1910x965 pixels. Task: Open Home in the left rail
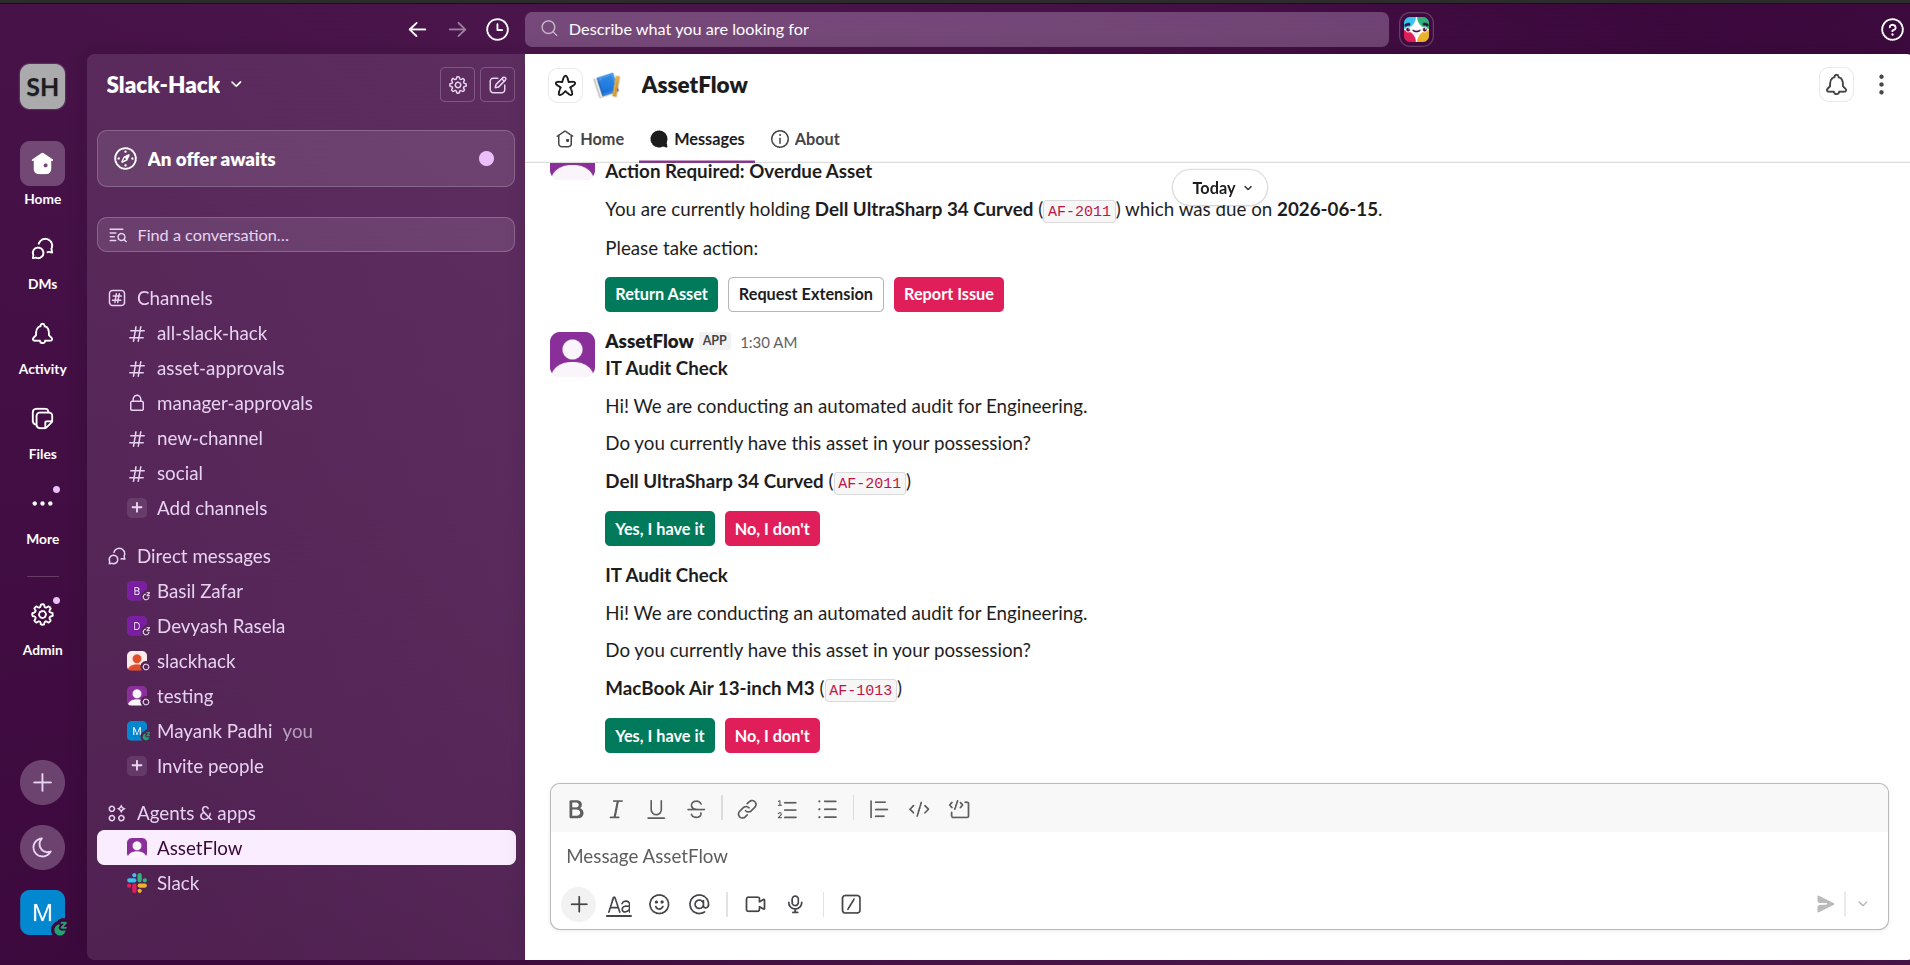43,174
